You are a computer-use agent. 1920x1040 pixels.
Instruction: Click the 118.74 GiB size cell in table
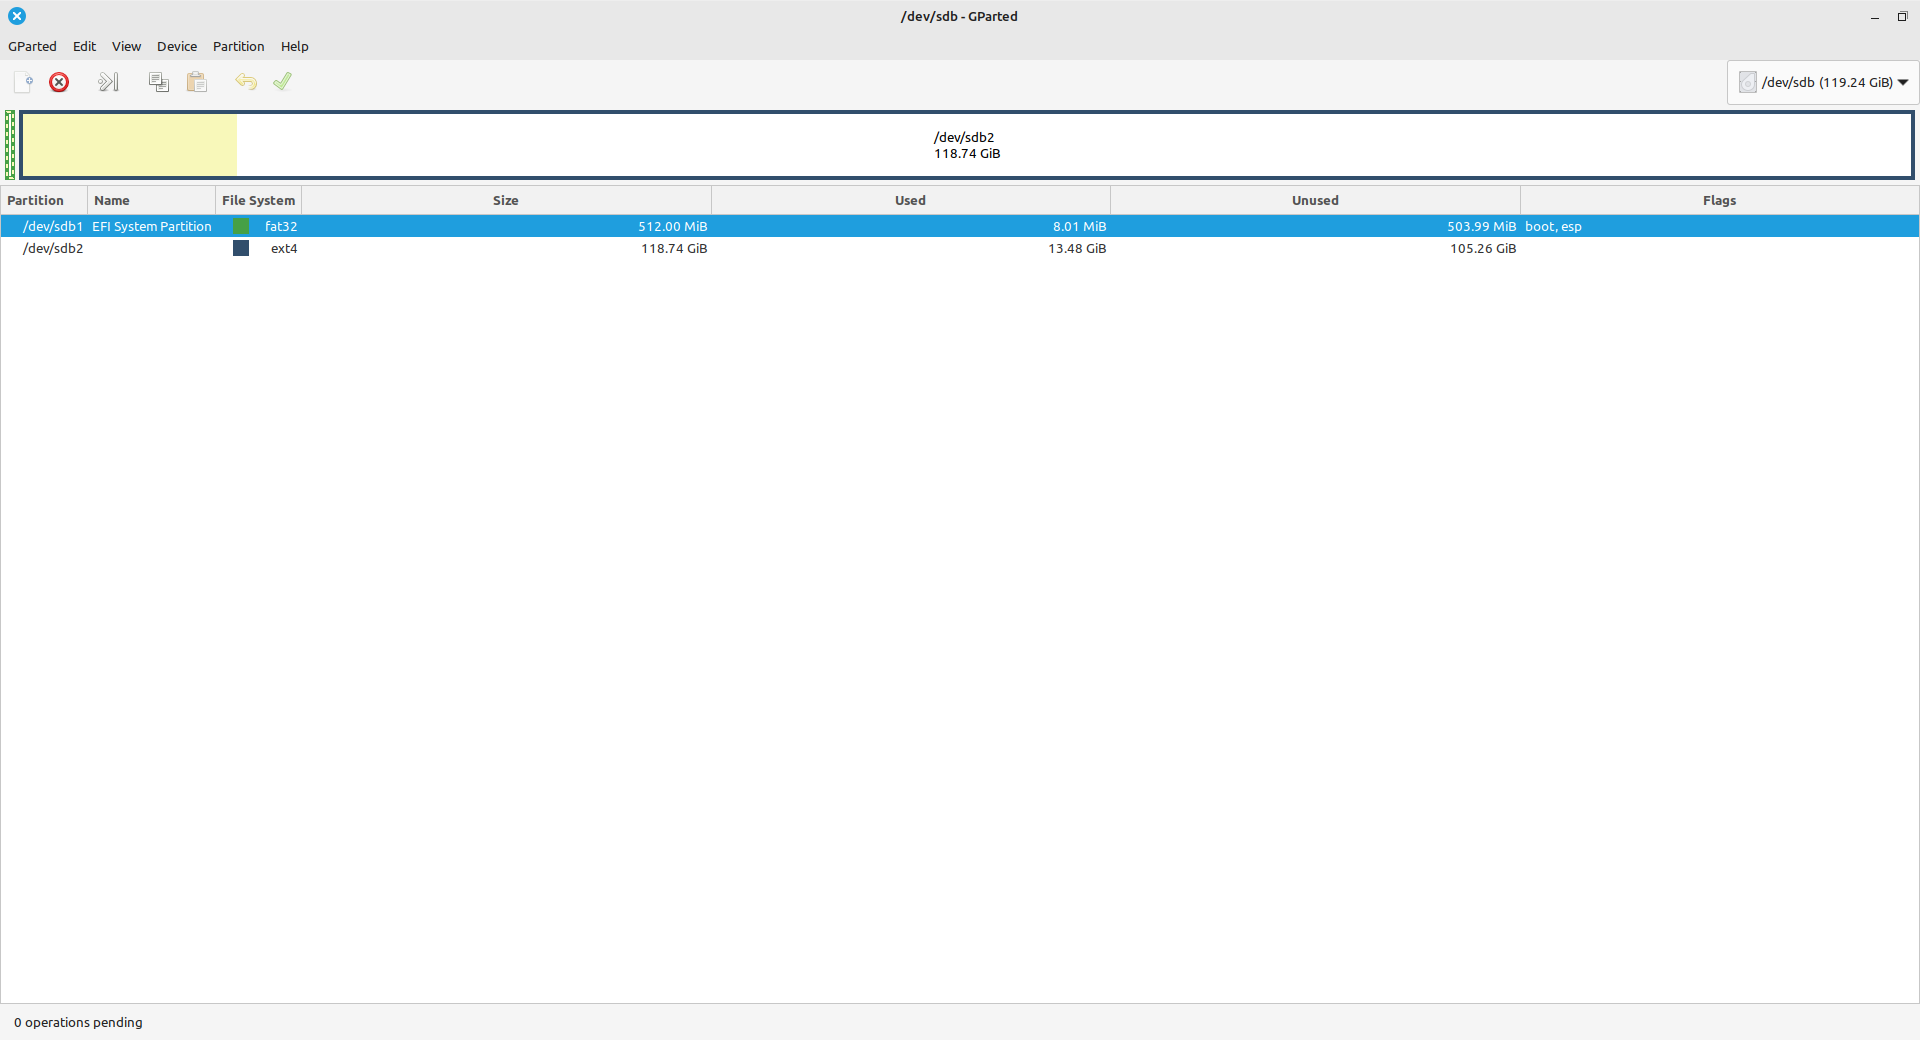pyautogui.click(x=674, y=248)
